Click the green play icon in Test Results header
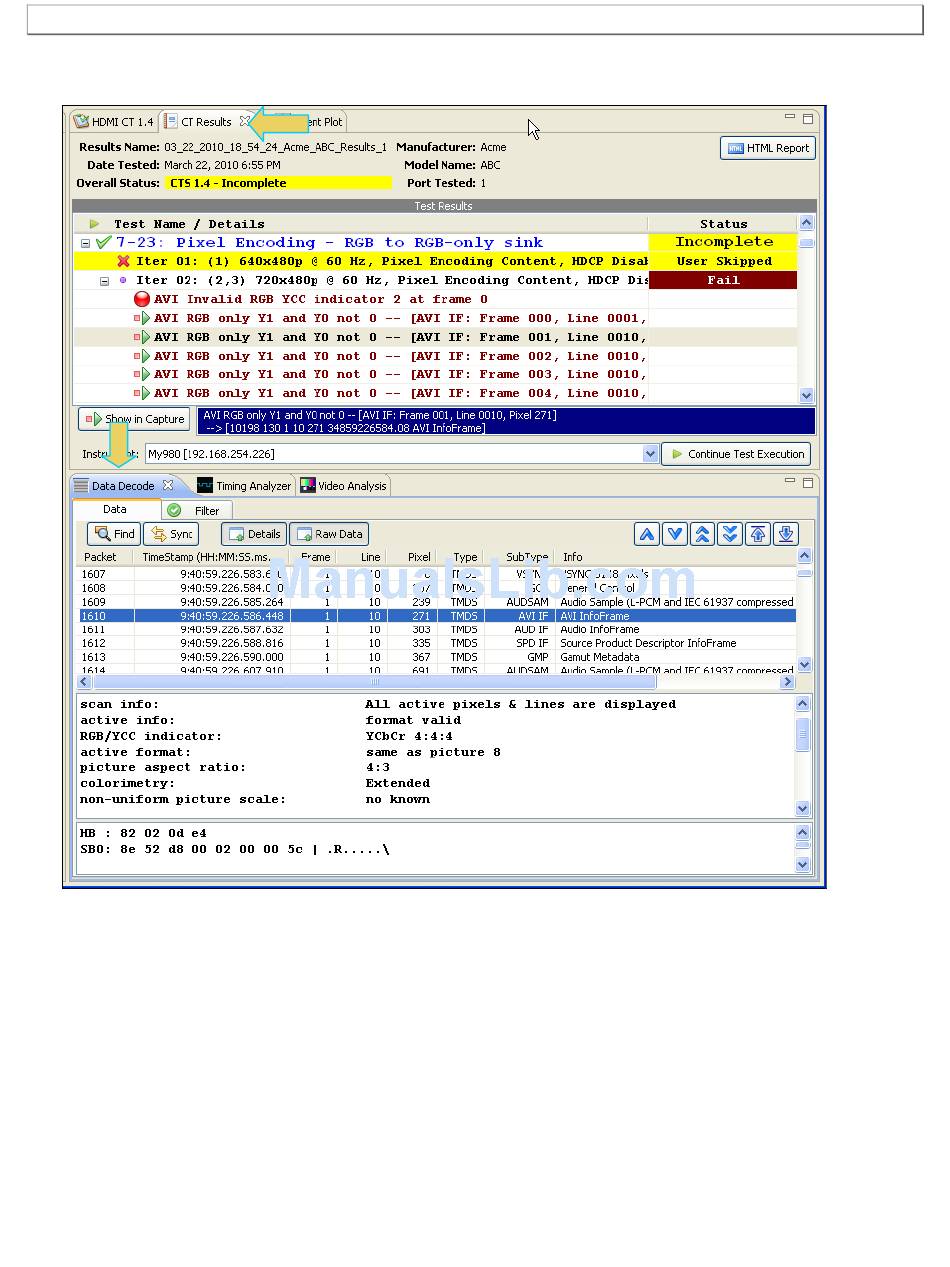The width and height of the screenshot is (950, 1267). (x=94, y=224)
